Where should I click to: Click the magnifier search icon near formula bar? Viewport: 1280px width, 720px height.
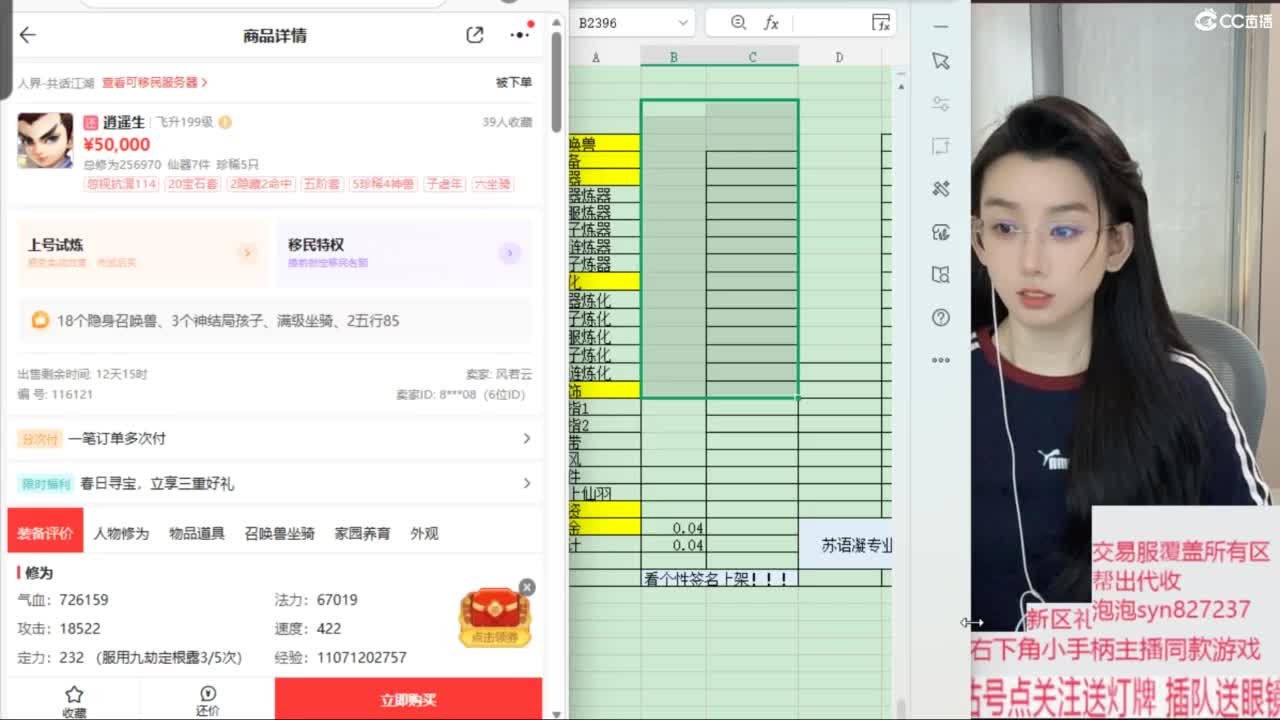(737, 21)
